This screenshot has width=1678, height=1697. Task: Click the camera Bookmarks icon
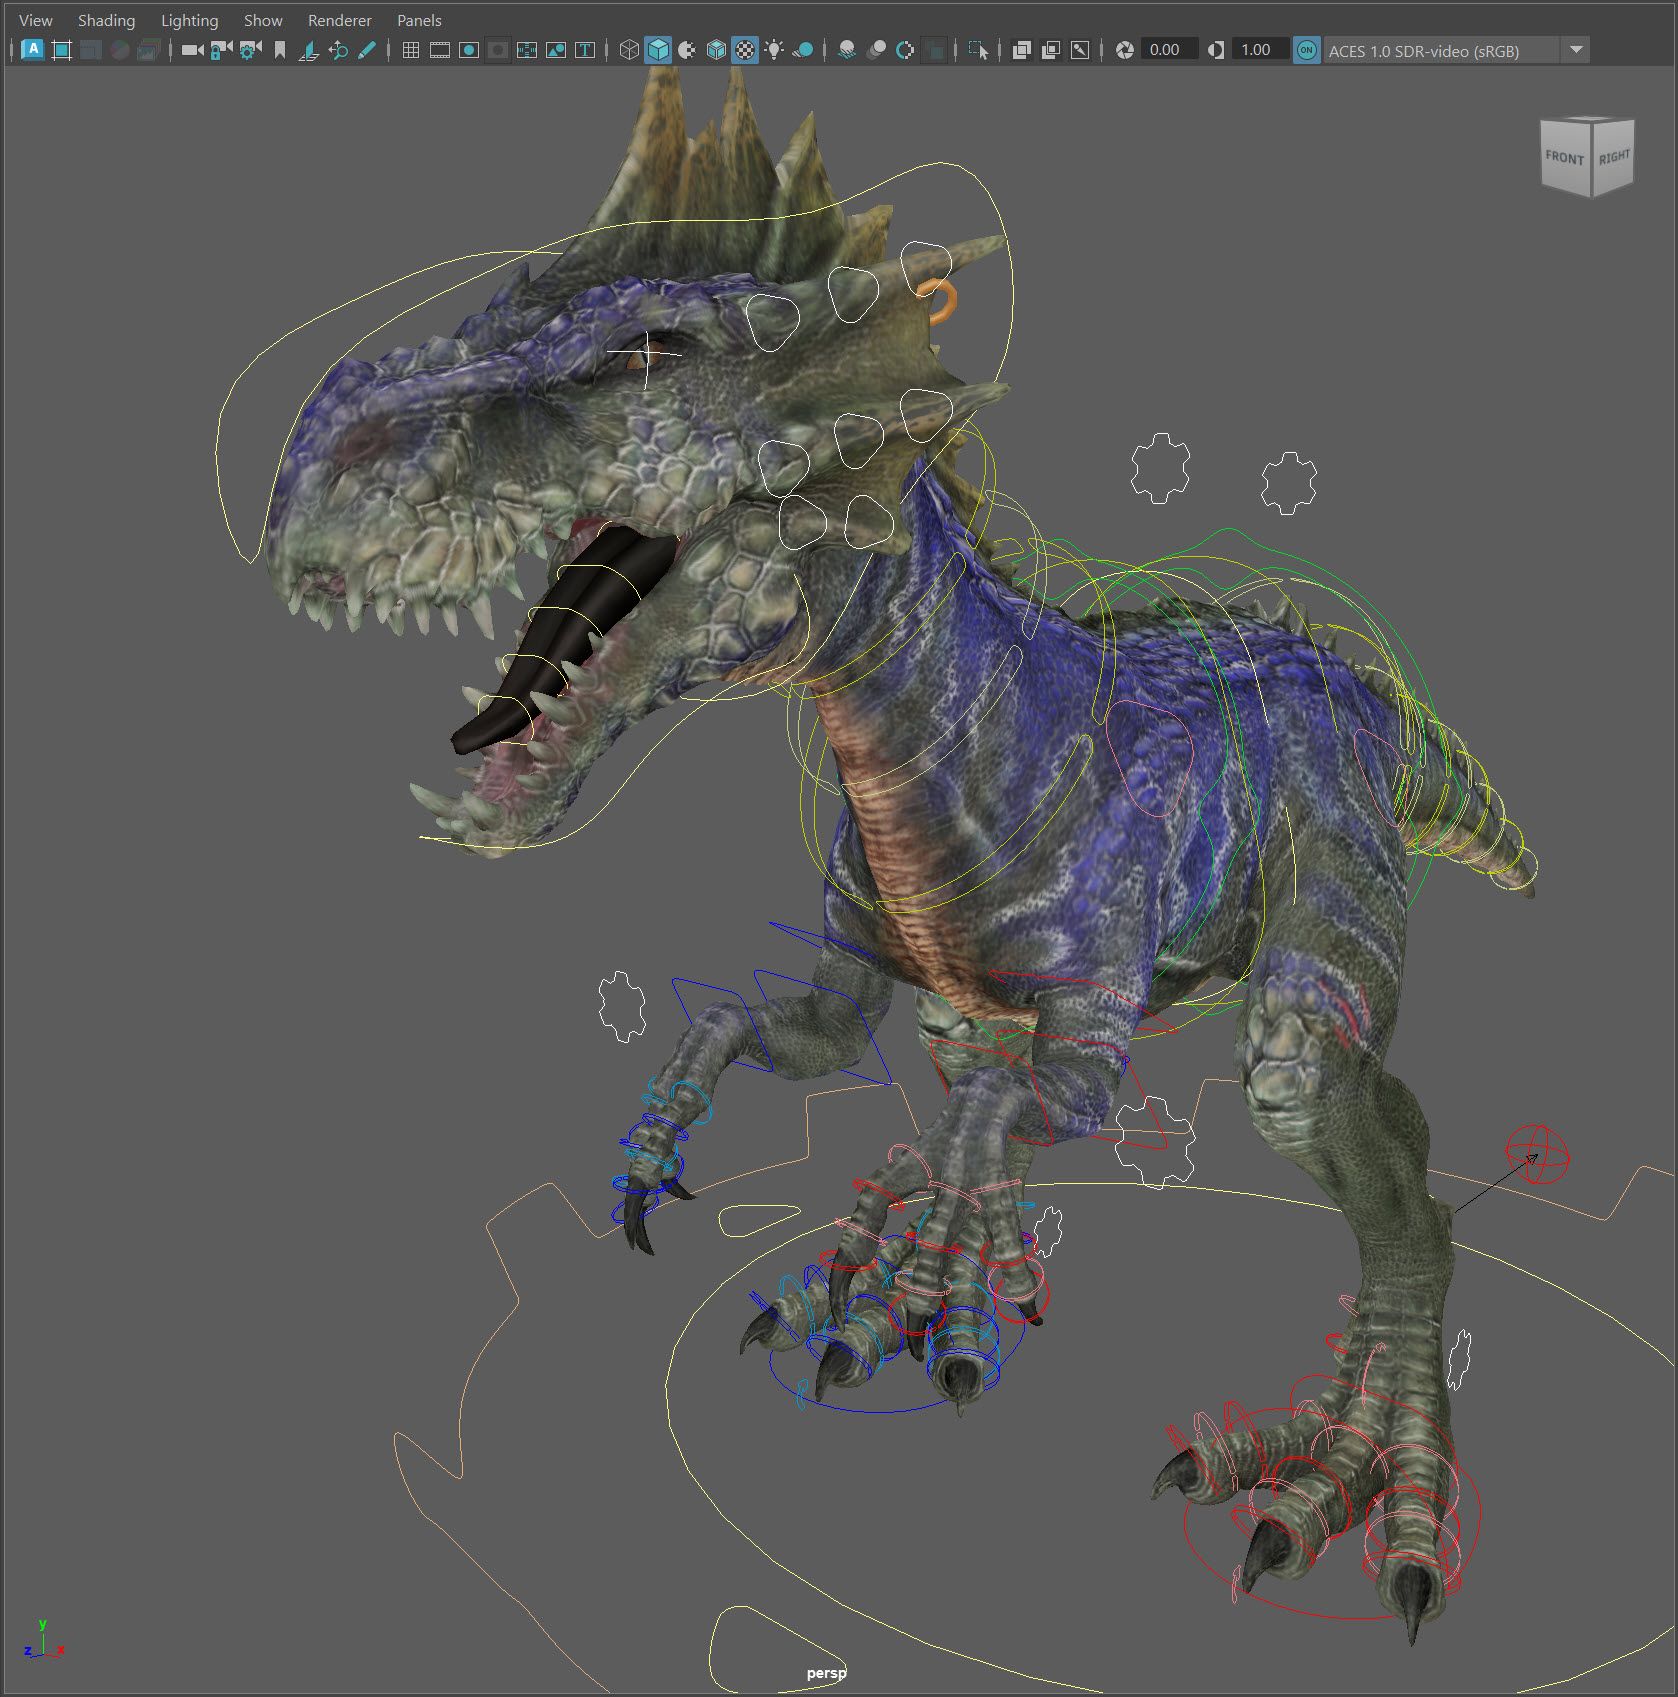pyautogui.click(x=280, y=49)
